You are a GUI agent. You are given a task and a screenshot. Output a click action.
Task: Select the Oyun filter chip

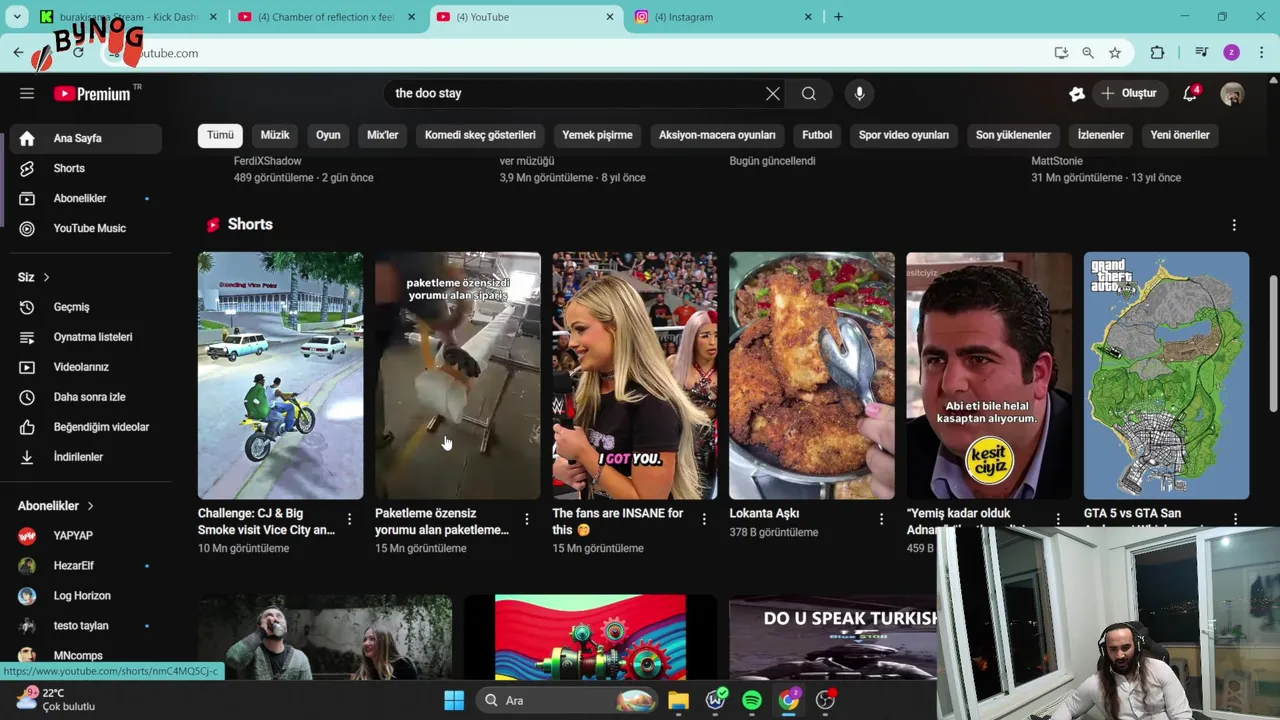[328, 135]
